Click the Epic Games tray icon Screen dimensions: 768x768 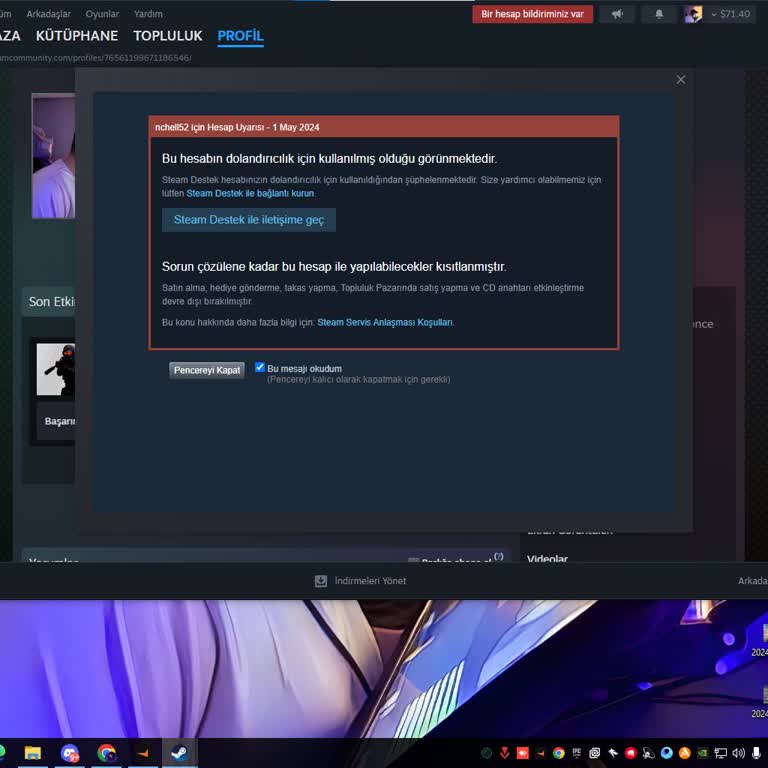click(x=576, y=753)
